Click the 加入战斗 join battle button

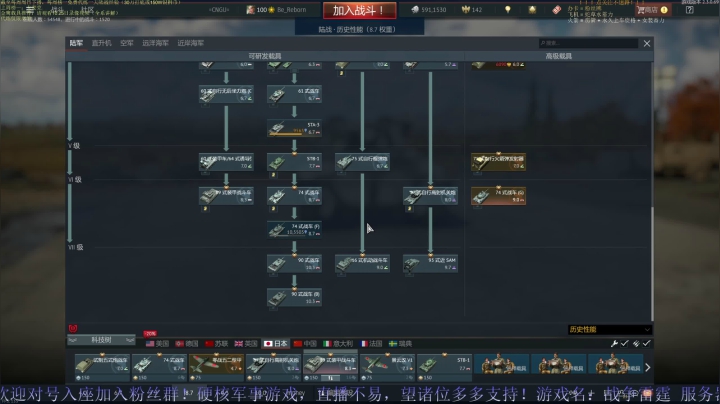tap(360, 10)
